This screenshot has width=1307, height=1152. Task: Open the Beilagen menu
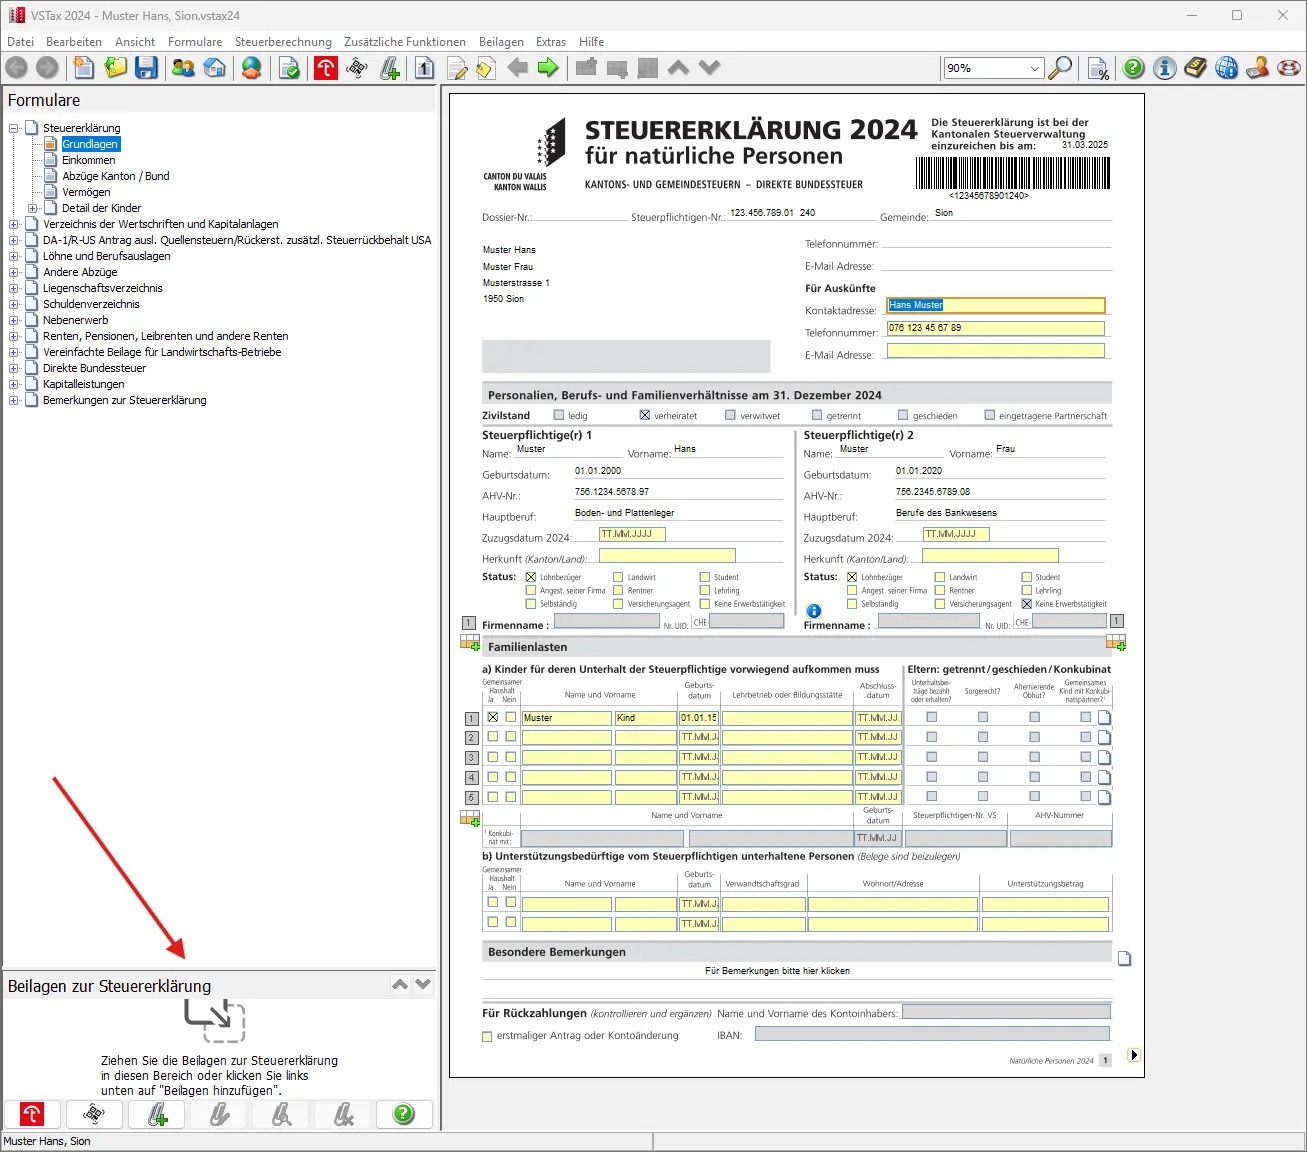click(501, 42)
